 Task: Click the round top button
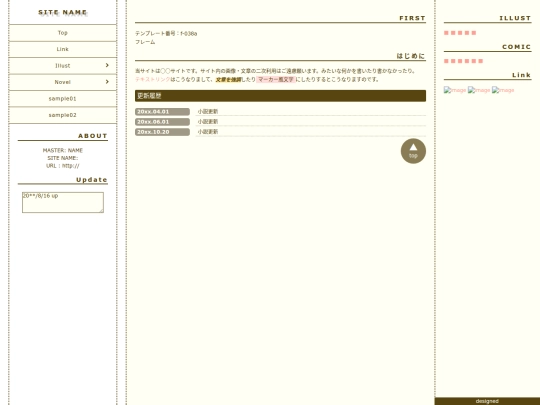(413, 151)
